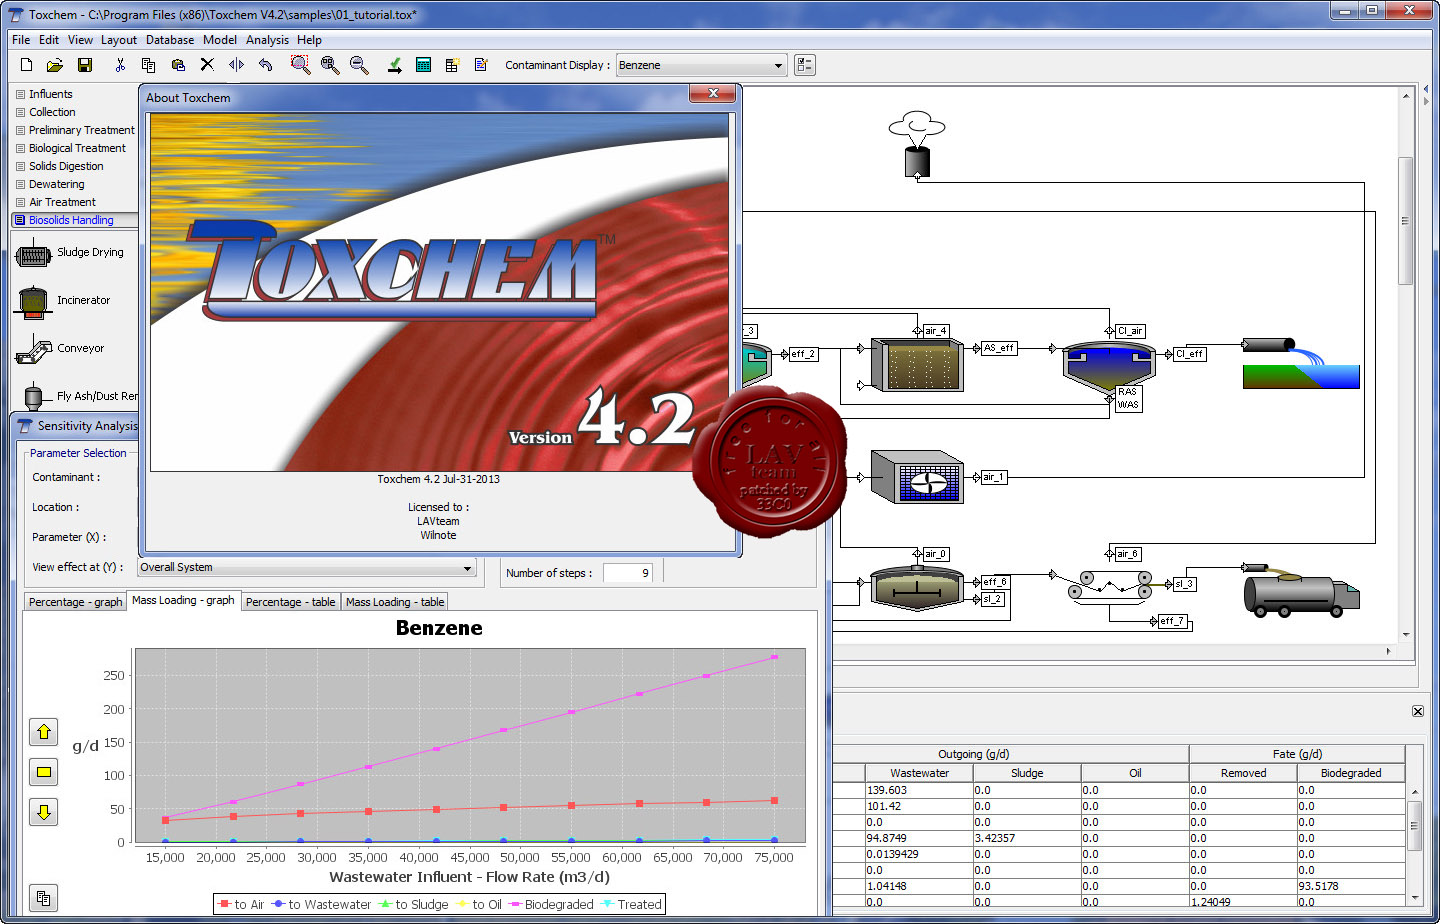Click the yellow rectangle graph reset button
The height and width of the screenshot is (924, 1440).
[44, 772]
